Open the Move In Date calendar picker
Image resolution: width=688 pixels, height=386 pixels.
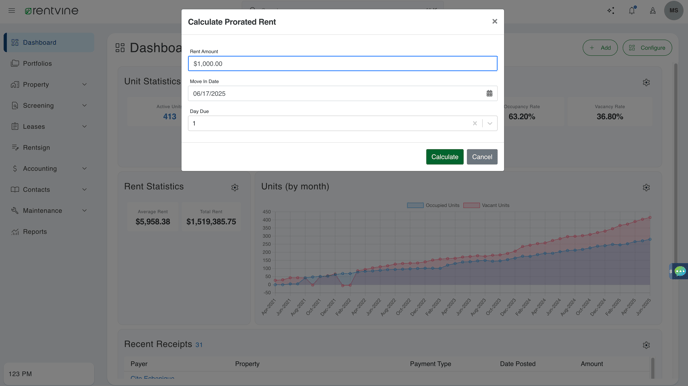coord(489,93)
